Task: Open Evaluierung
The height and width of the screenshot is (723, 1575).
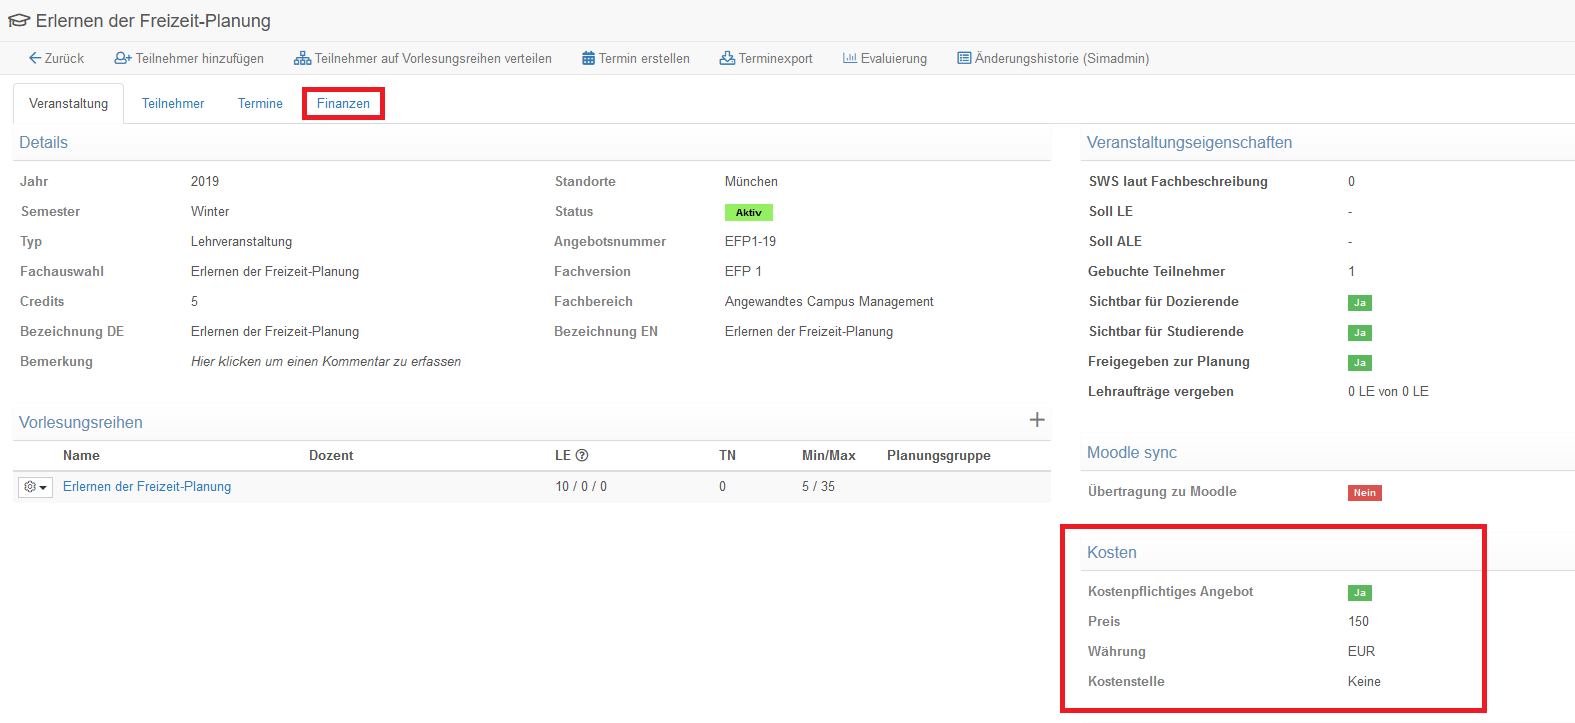Action: pyautogui.click(x=885, y=58)
